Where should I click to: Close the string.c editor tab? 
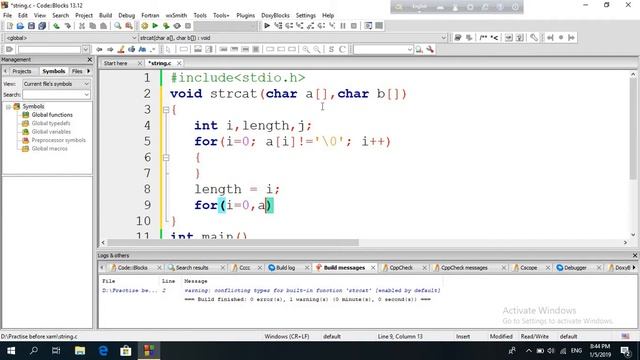[x=179, y=63]
